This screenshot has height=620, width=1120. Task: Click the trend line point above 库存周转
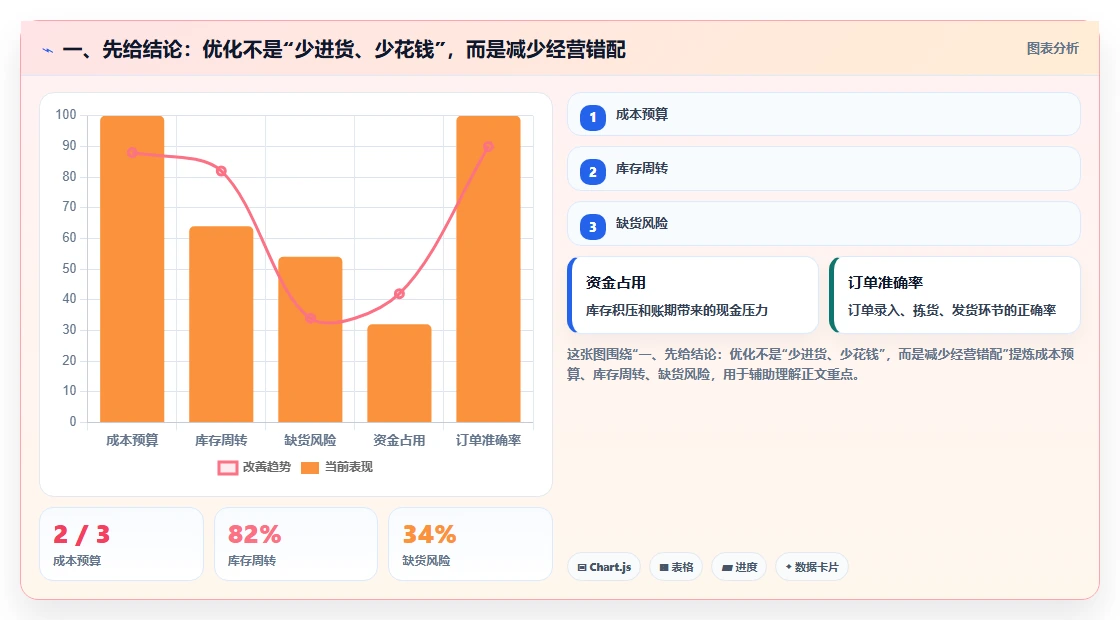pyautogui.click(x=221, y=171)
